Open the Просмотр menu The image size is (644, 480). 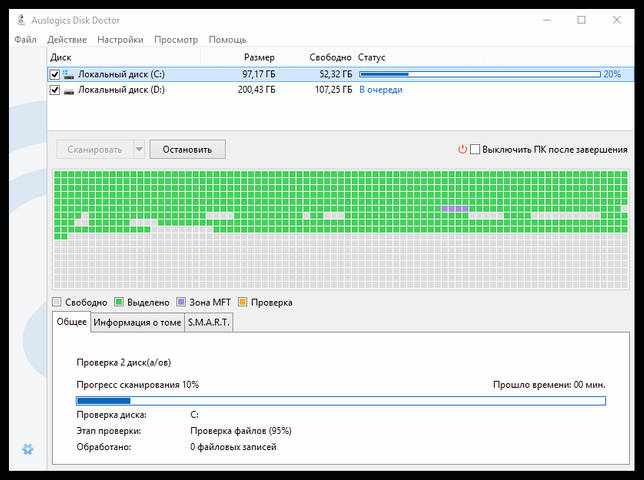coord(176,40)
